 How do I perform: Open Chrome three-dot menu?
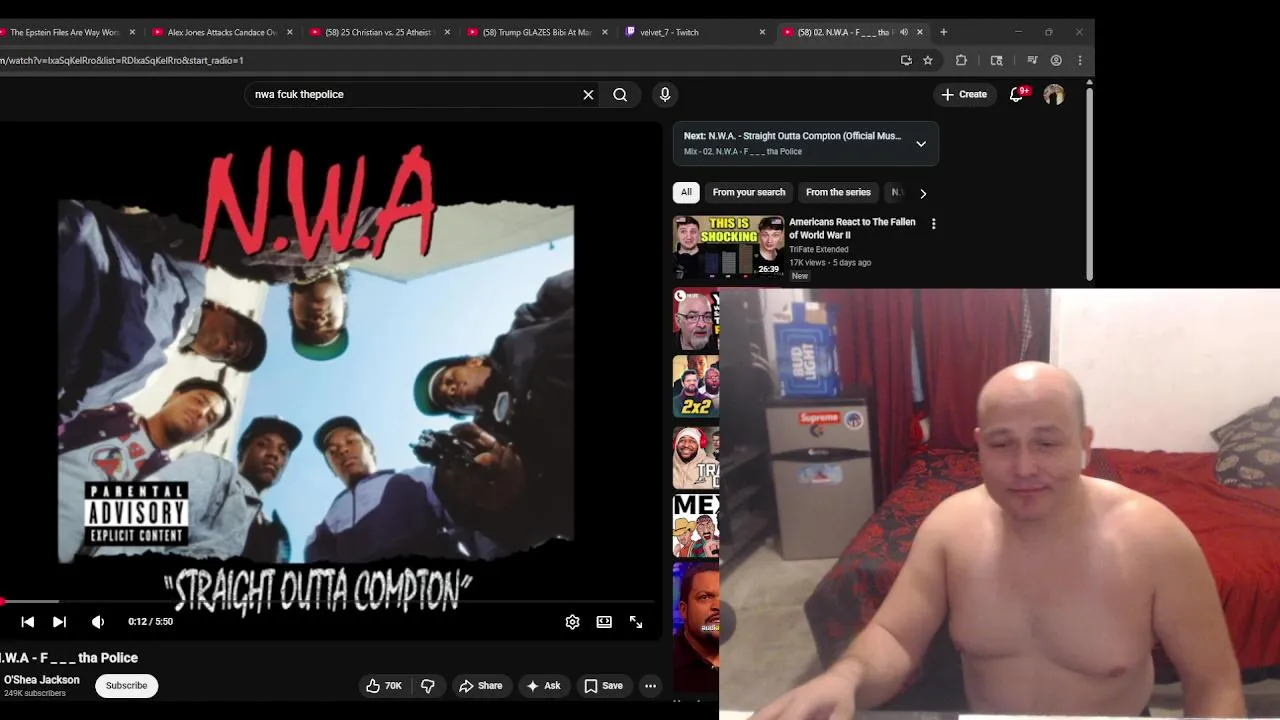(1080, 60)
